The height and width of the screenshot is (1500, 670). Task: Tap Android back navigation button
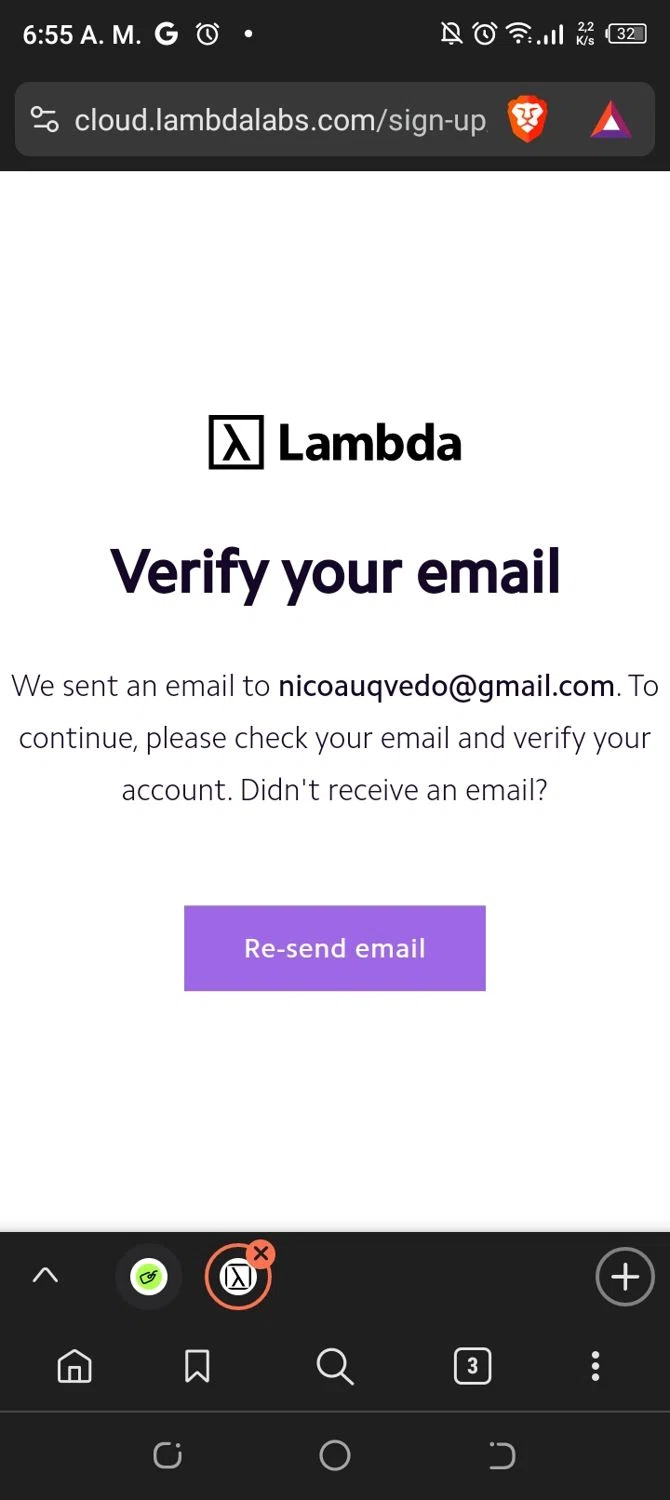click(x=502, y=1455)
